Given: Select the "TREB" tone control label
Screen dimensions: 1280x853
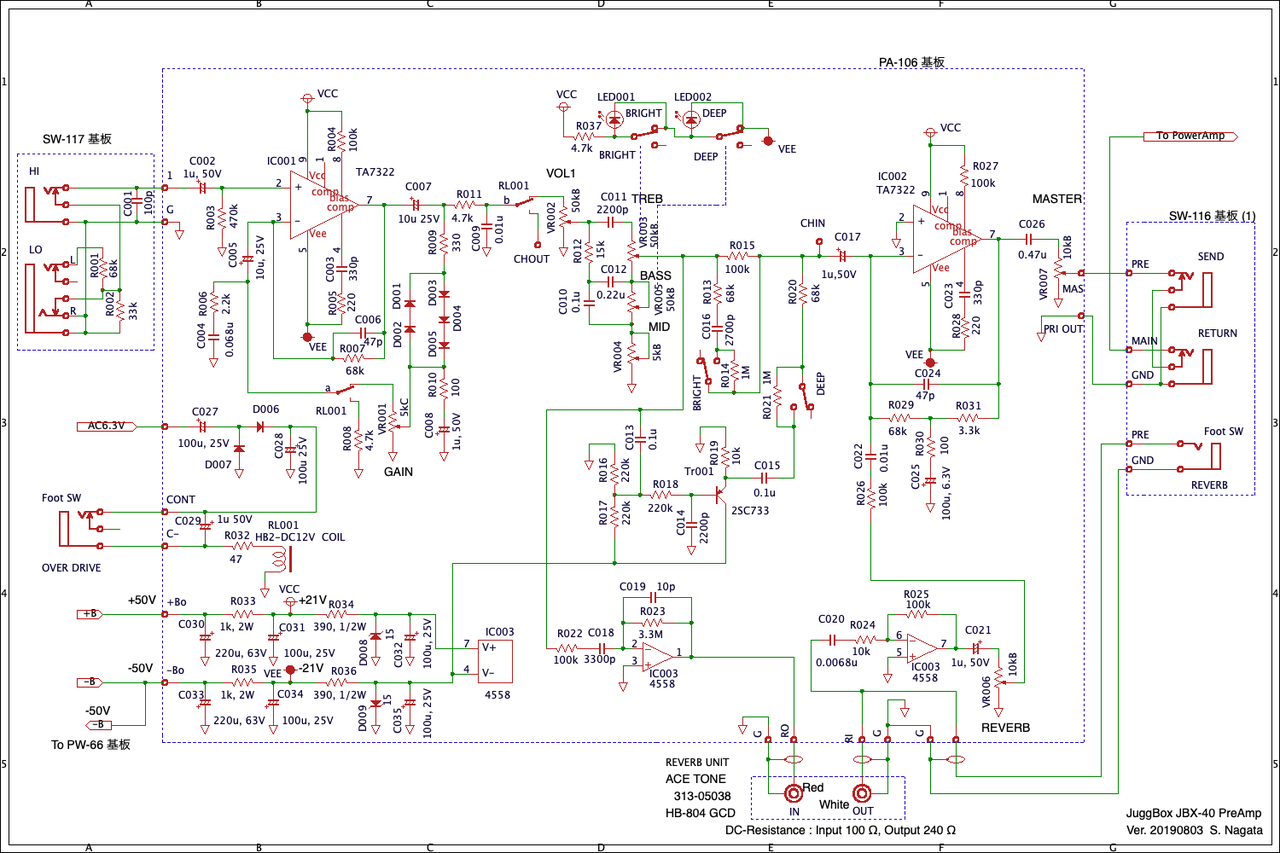Looking at the screenshot, I should tap(647, 198).
